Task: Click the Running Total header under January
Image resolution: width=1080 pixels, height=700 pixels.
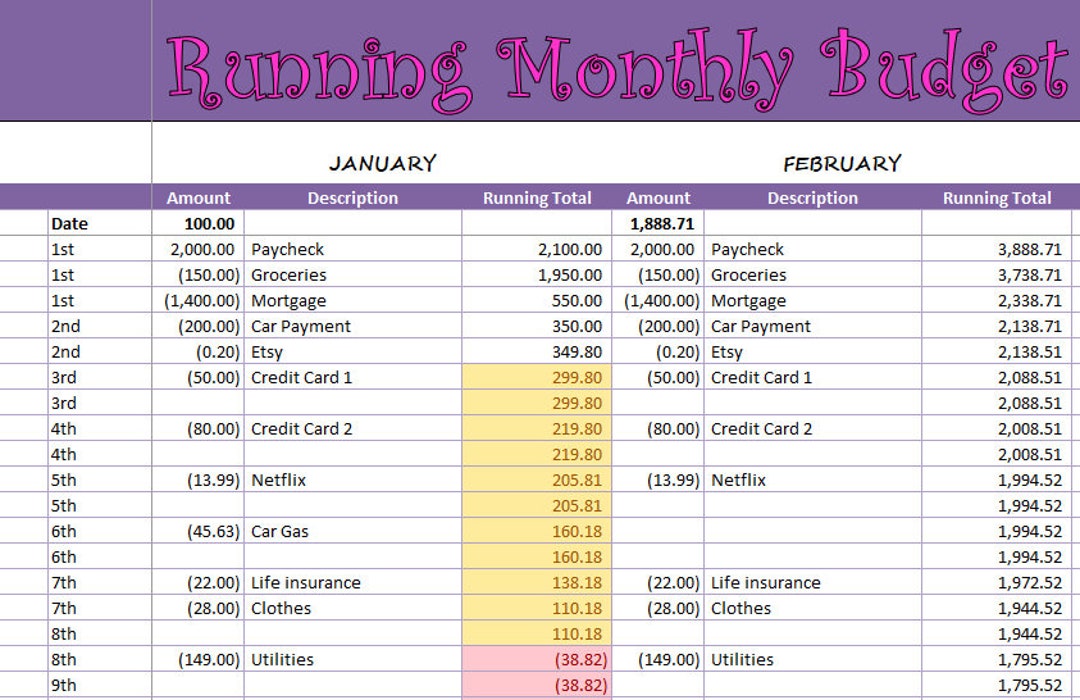Action: click(x=537, y=198)
